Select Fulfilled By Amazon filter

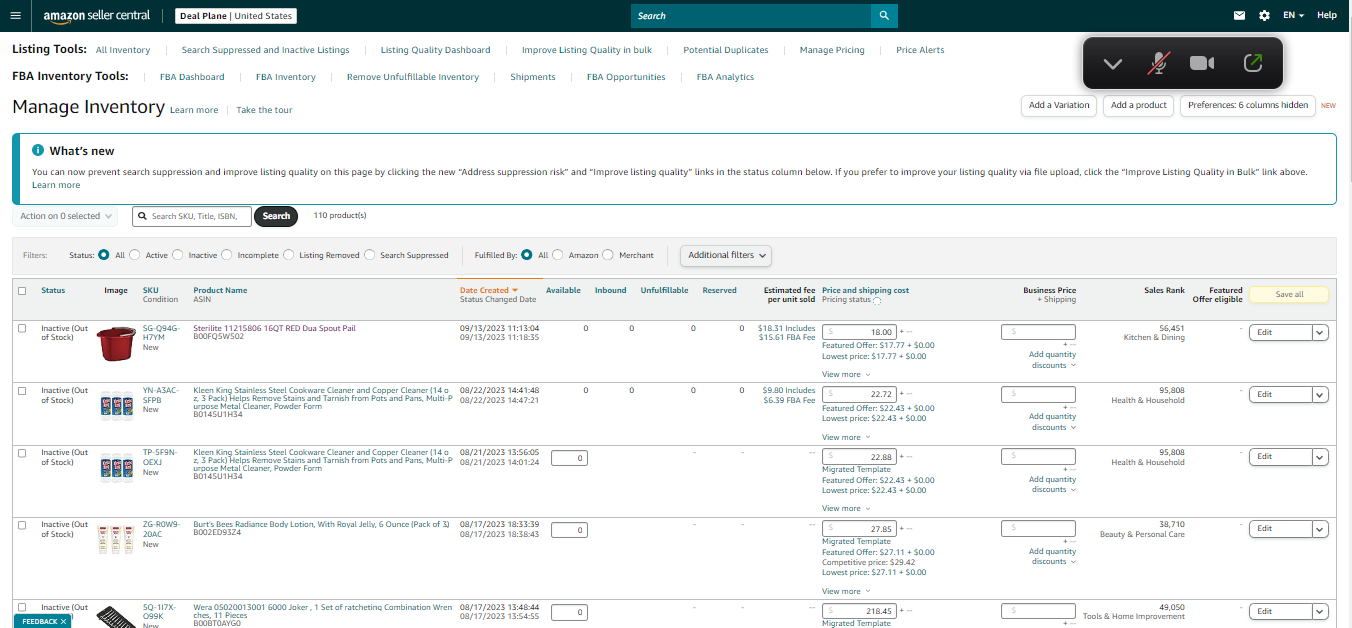(558, 255)
